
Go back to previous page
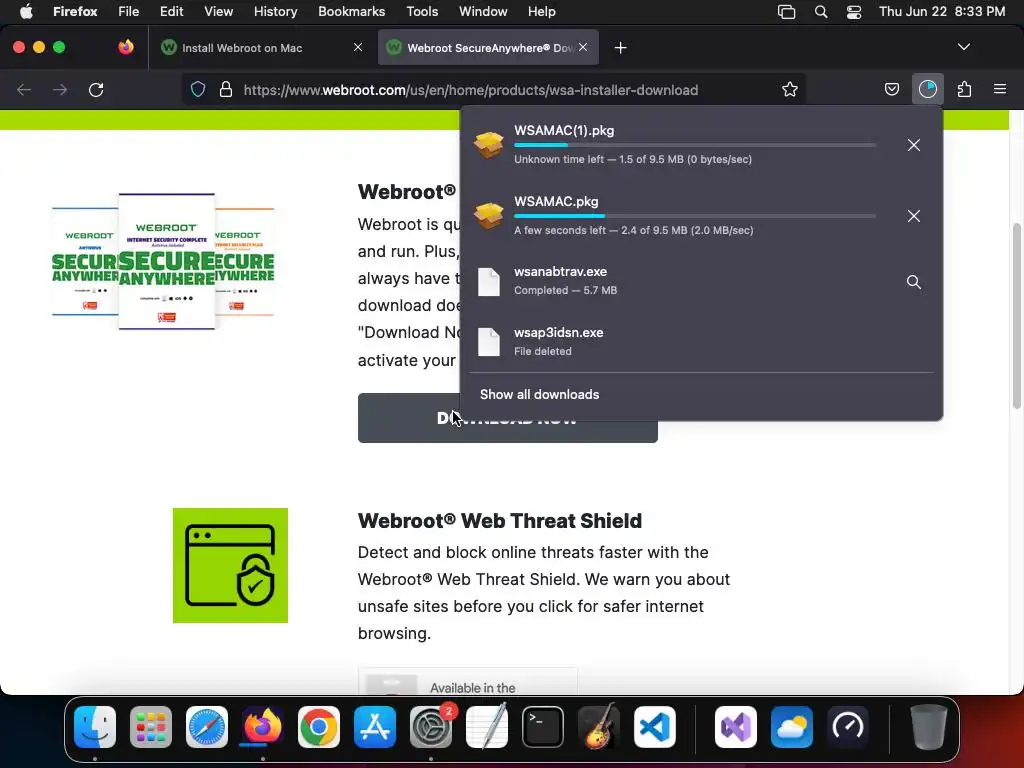(x=24, y=89)
